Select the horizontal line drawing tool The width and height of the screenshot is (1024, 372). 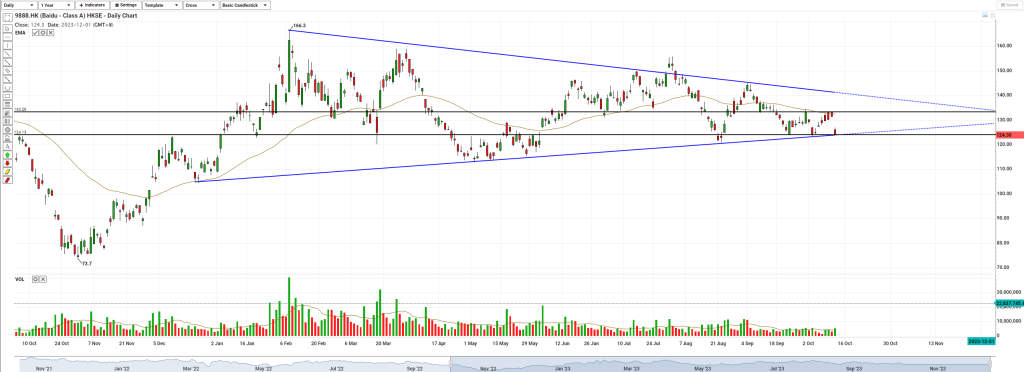[x=7, y=37]
